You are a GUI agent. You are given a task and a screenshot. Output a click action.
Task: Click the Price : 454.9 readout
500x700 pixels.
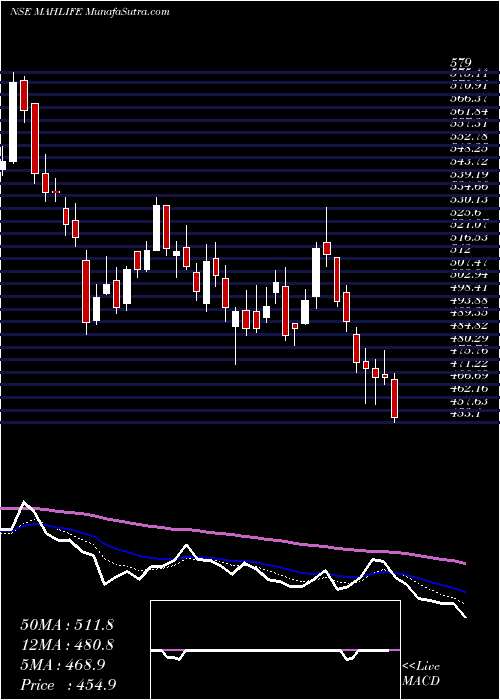click(69, 685)
